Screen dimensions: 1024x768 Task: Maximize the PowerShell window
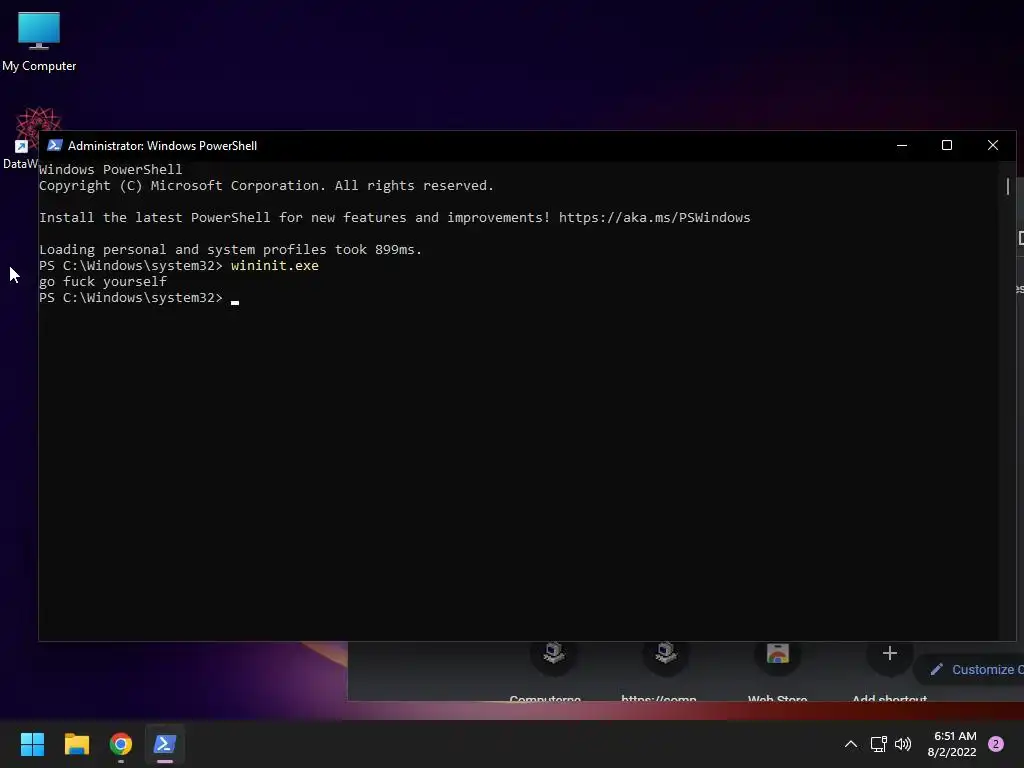946,145
